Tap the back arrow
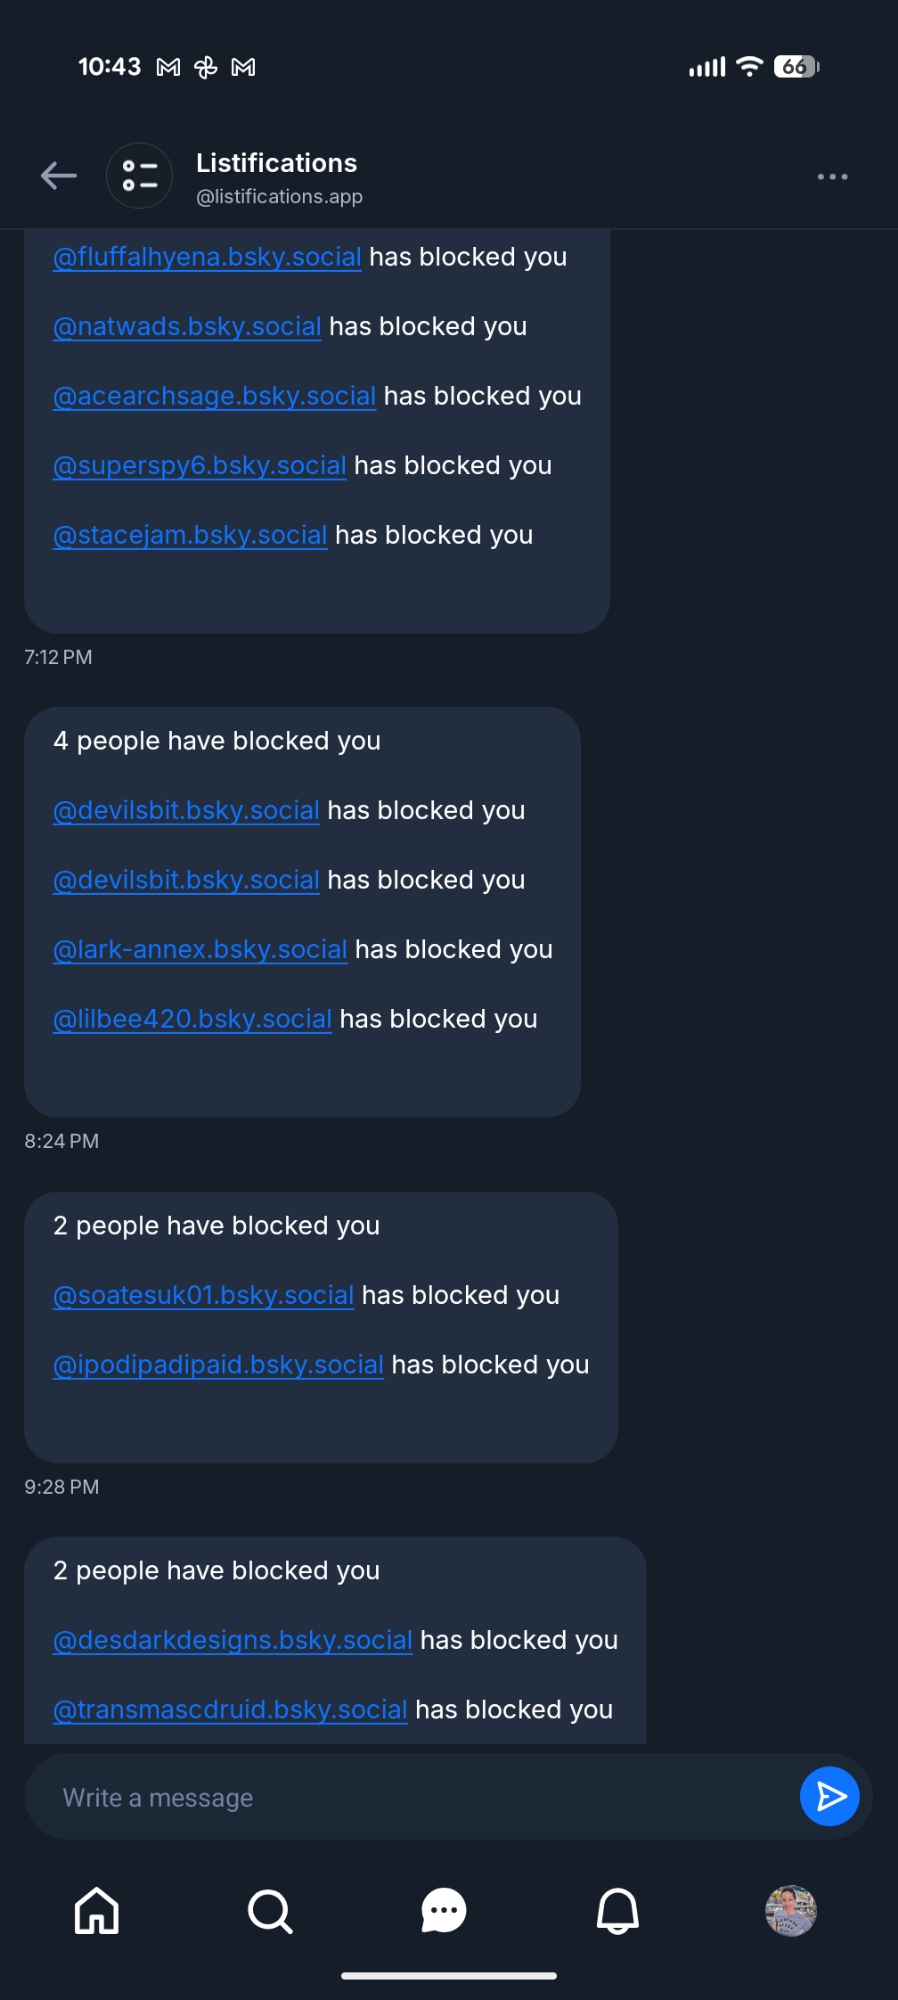898x2000 pixels. point(59,176)
